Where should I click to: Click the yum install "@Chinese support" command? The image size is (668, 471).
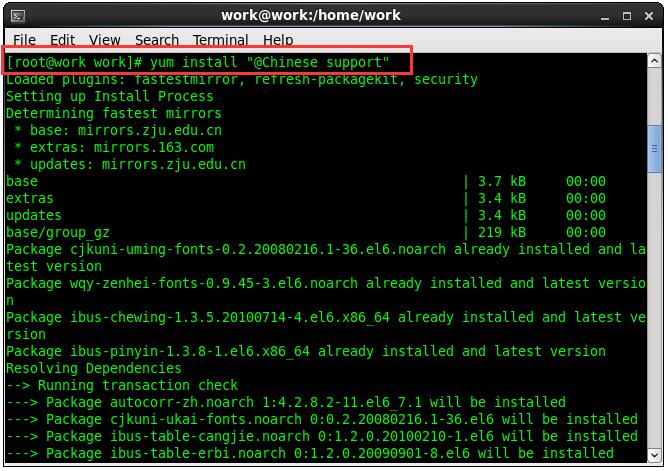269,63
